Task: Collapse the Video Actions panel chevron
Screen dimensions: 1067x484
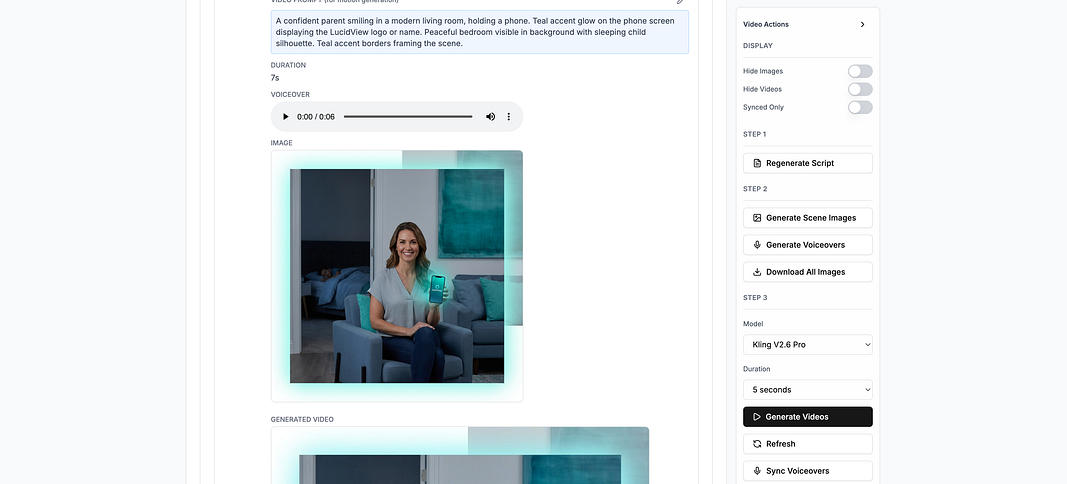Action: tap(862, 25)
